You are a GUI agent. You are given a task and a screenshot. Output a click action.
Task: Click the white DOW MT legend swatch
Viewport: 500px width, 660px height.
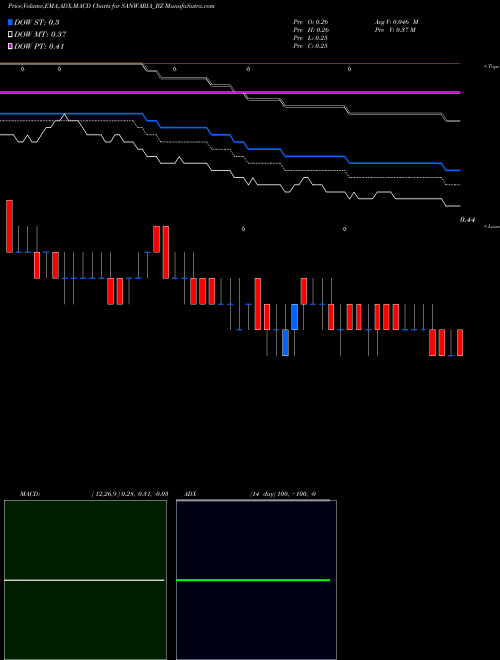10,35
